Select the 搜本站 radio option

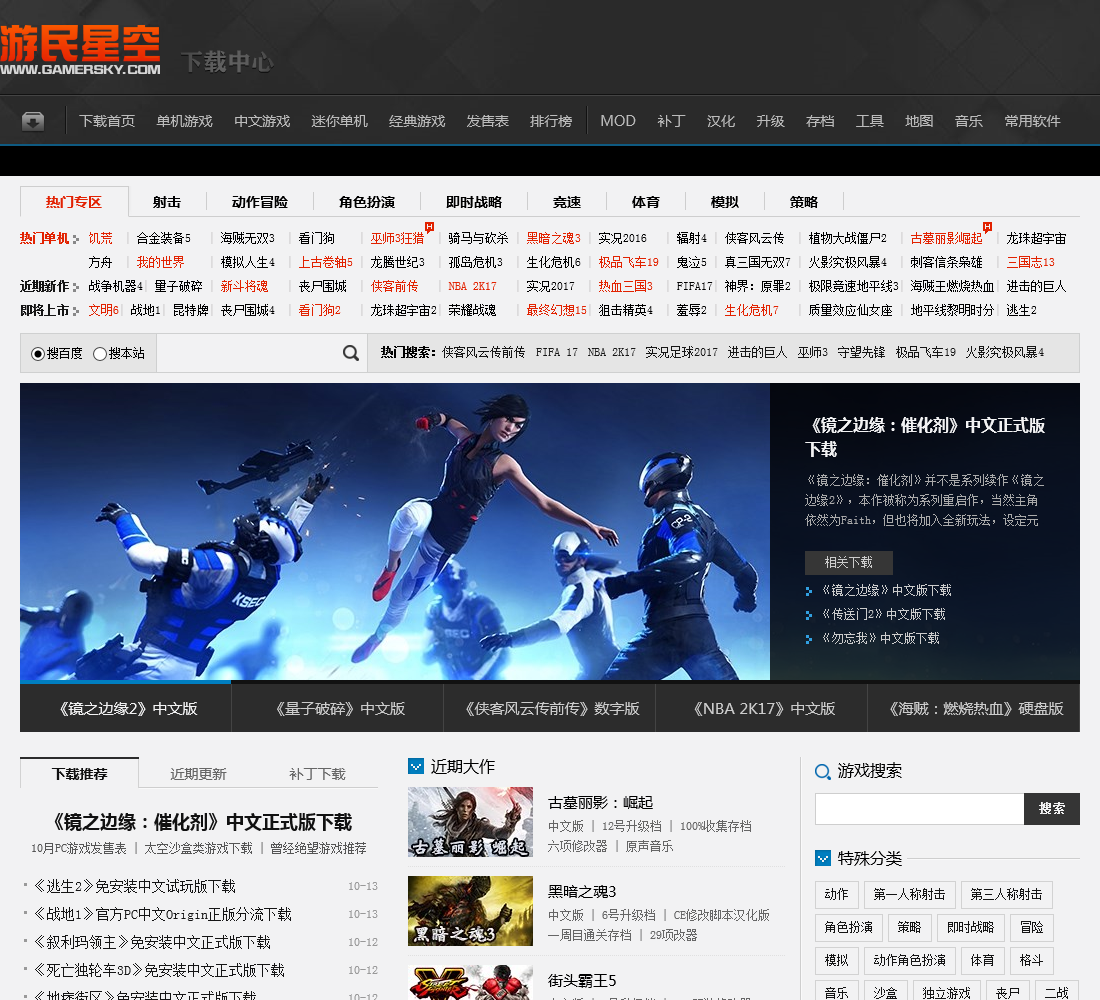(100, 354)
